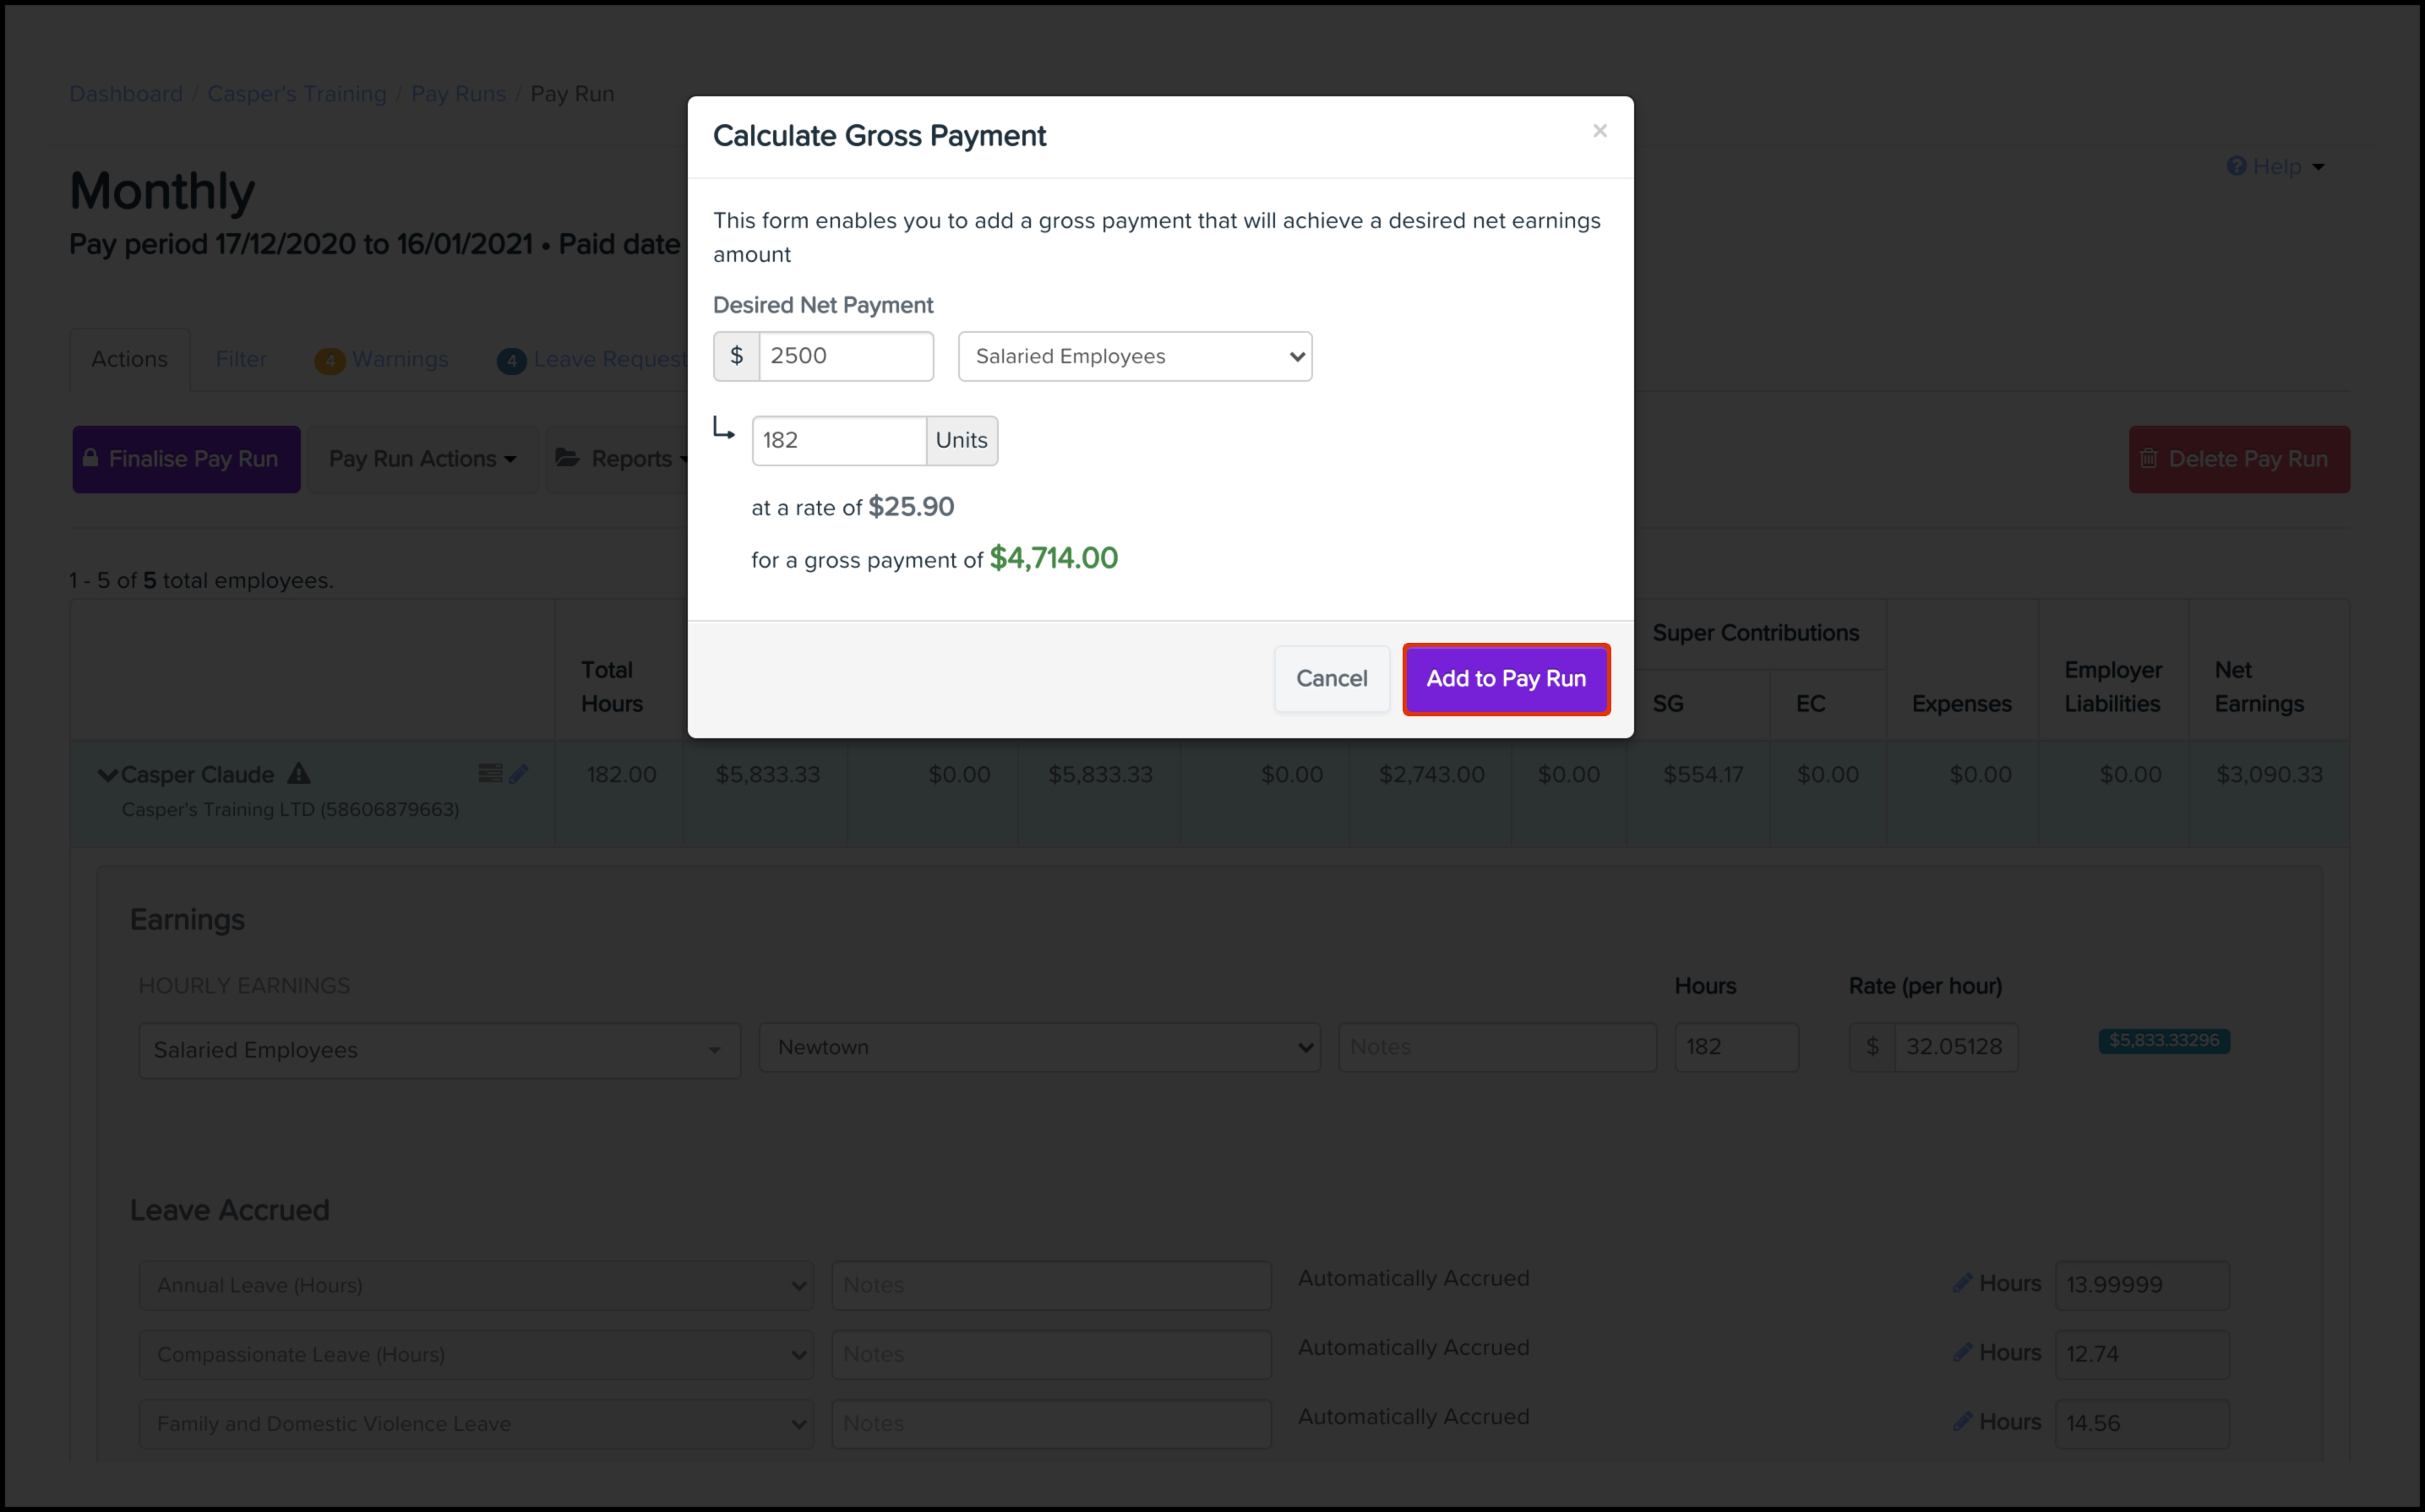Open the Newtown location dropdown
This screenshot has height=1512, width=2425.
(1039, 1047)
